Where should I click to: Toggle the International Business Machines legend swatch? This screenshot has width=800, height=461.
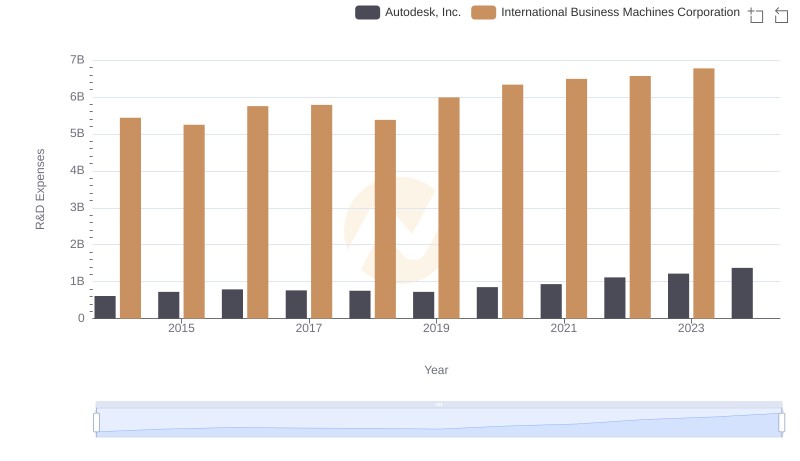pyautogui.click(x=483, y=12)
